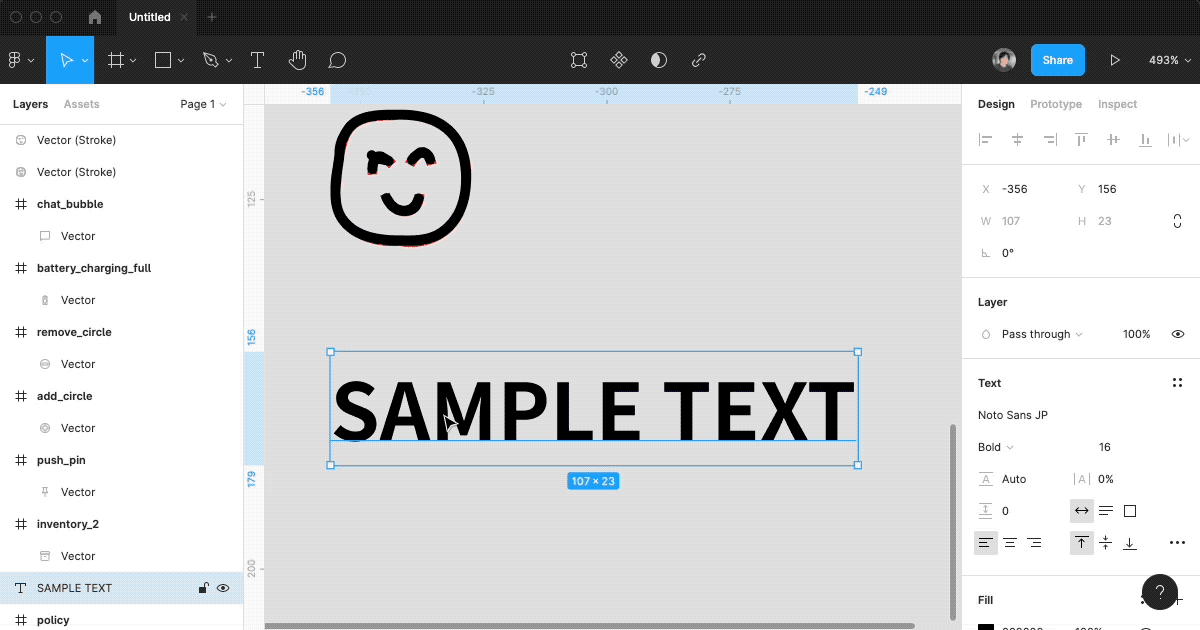The image size is (1200, 630).
Task: Select the Hand tool
Action: 297,60
